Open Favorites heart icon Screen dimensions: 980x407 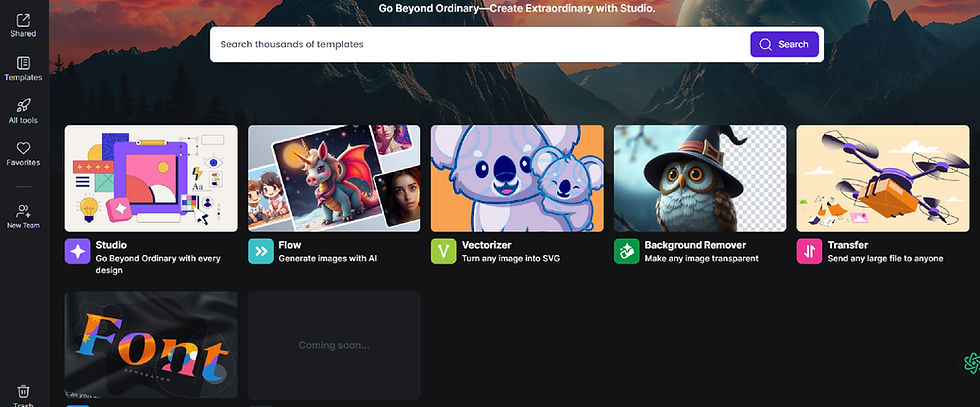click(23, 148)
